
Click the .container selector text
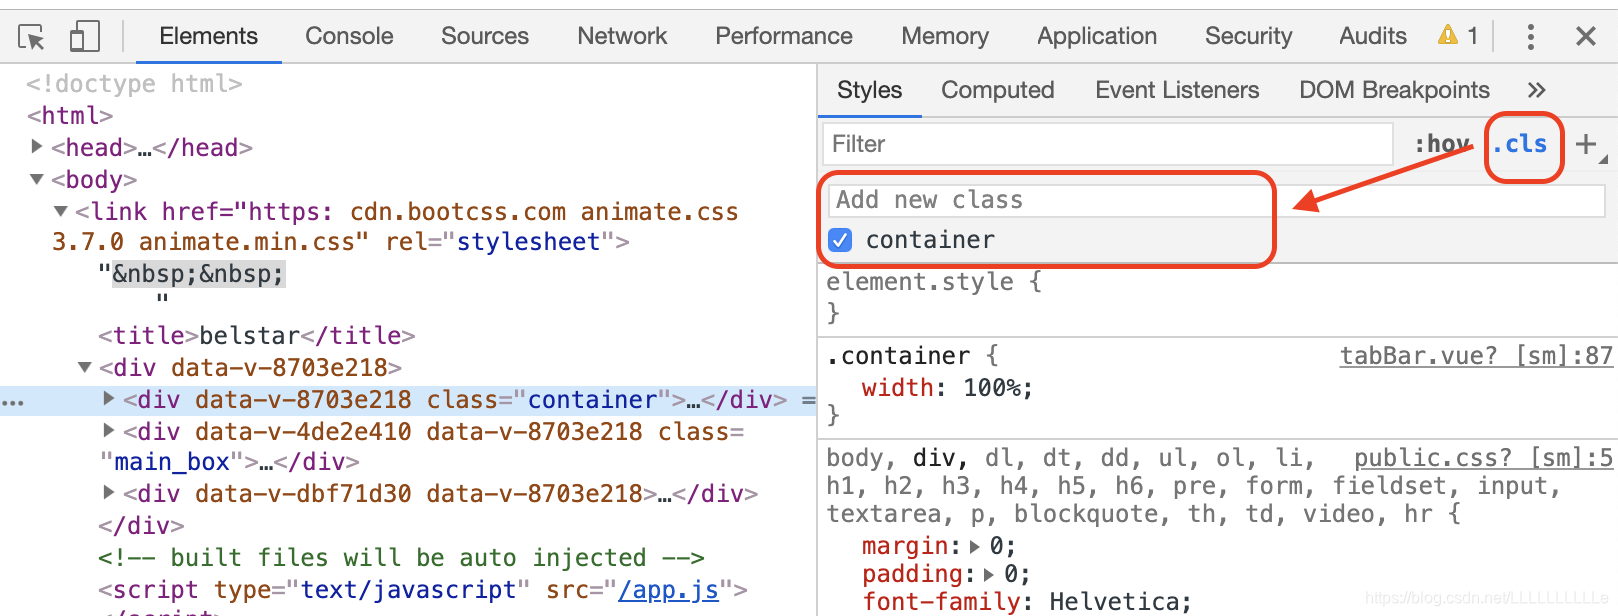[x=898, y=356]
